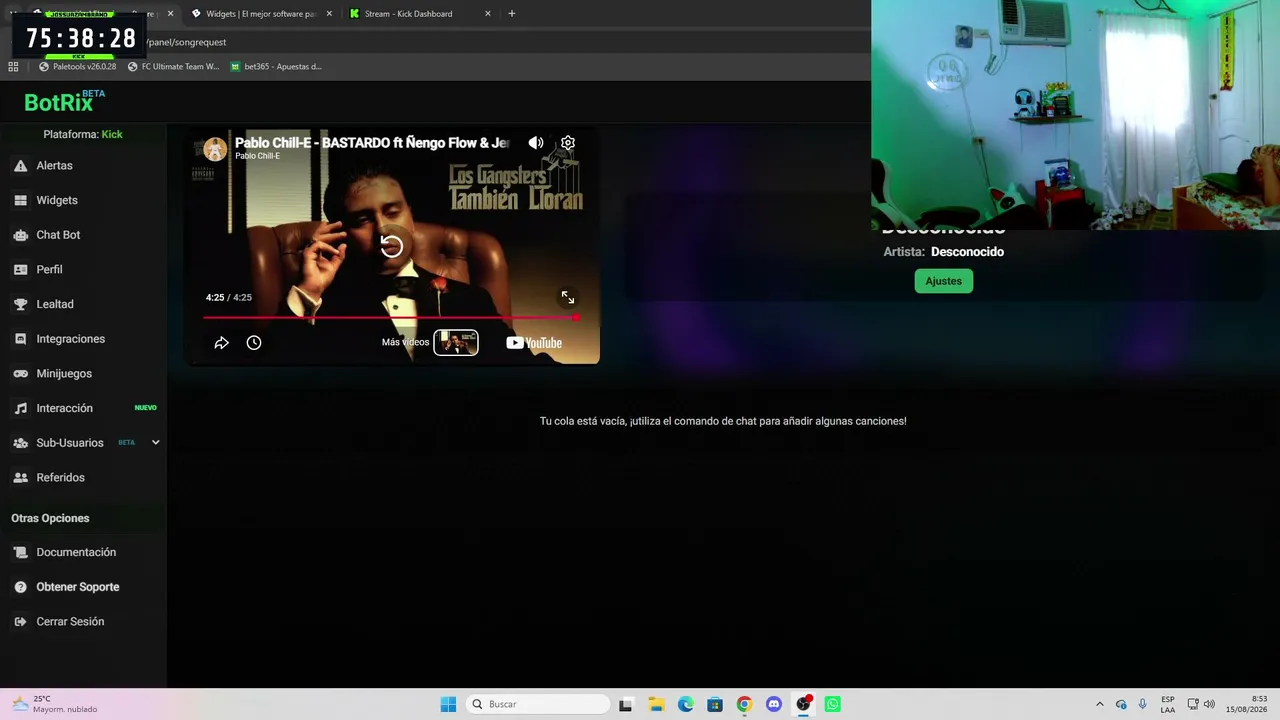Open Referidos in the sidebar

pos(60,477)
